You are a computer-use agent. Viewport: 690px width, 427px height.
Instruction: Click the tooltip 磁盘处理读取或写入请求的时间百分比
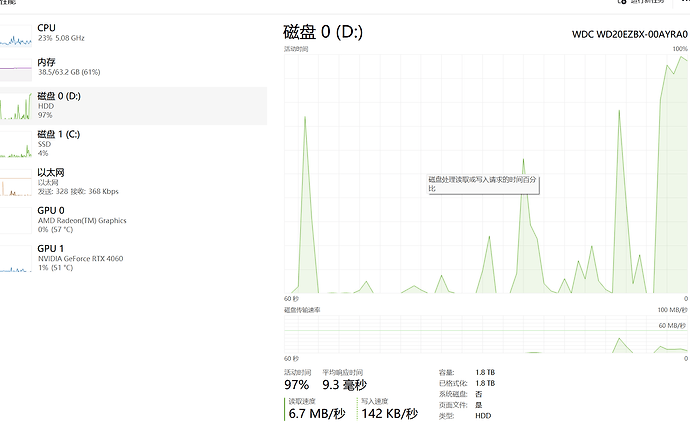click(483, 184)
